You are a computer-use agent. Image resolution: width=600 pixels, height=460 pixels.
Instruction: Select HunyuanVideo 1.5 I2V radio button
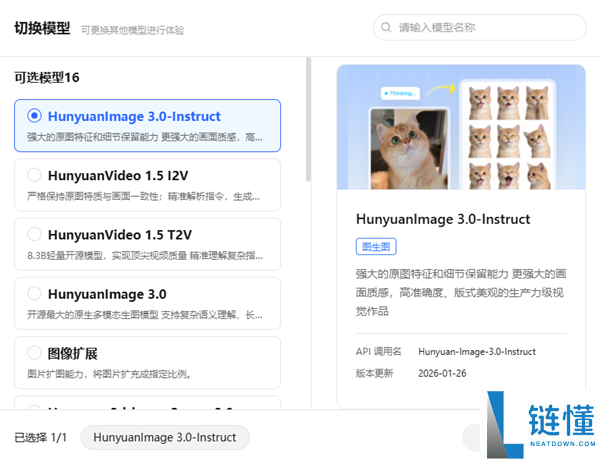pos(34,175)
